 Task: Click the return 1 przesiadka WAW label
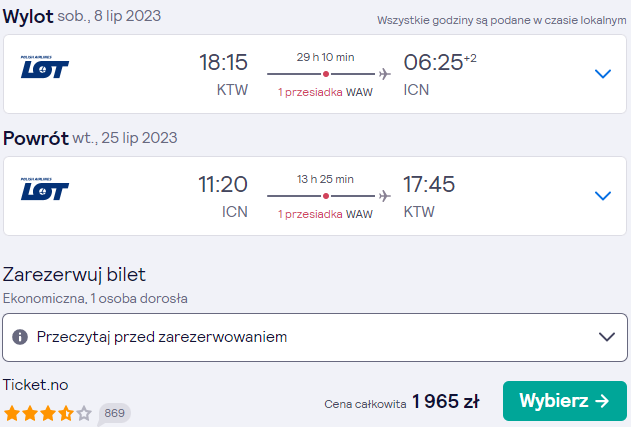(x=325, y=214)
